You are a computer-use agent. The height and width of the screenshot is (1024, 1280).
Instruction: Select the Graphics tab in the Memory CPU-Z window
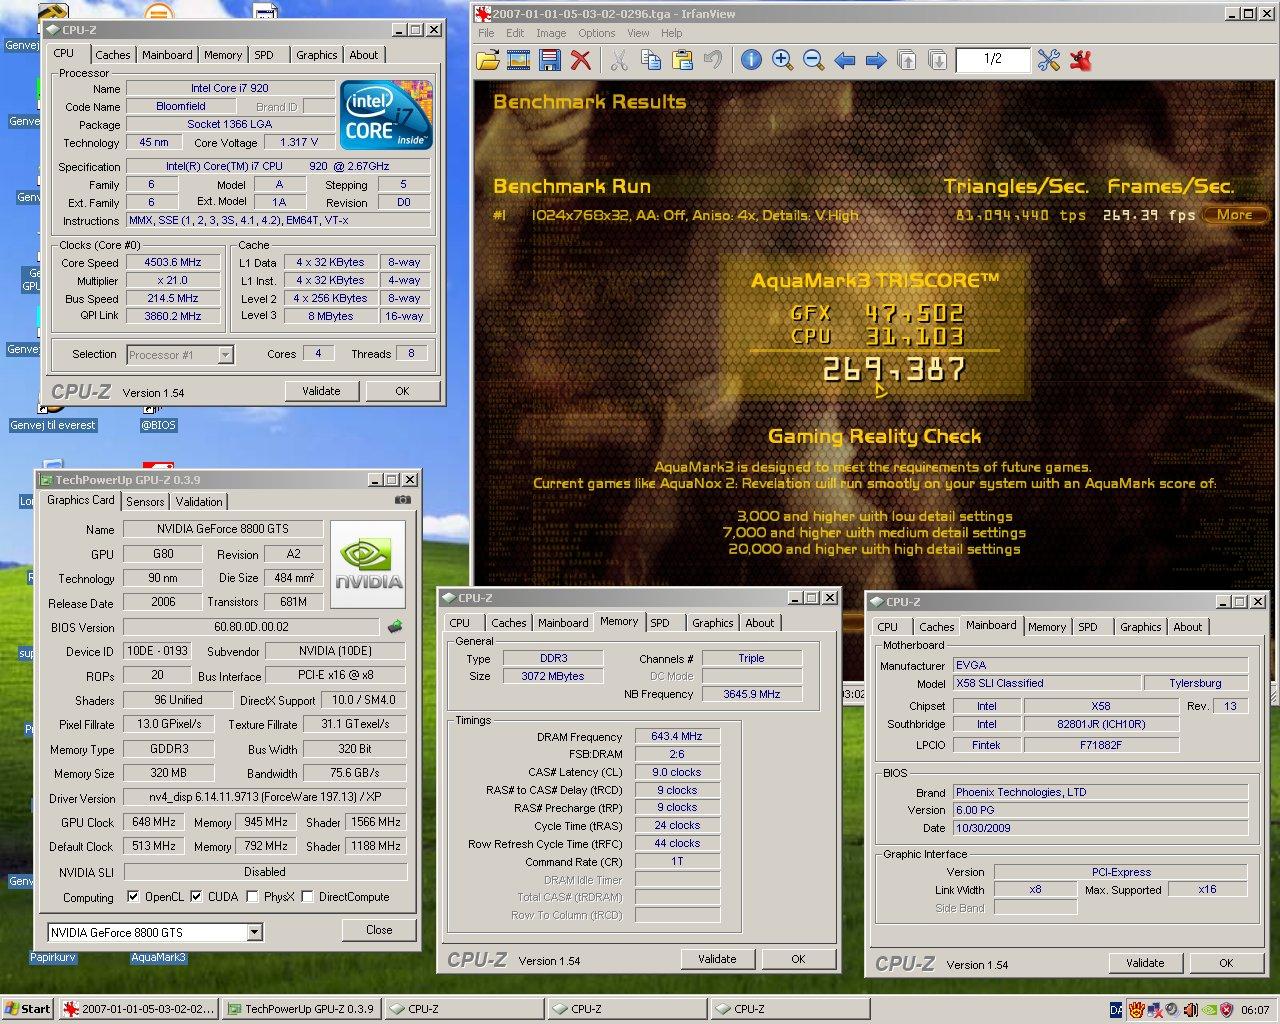[x=713, y=623]
